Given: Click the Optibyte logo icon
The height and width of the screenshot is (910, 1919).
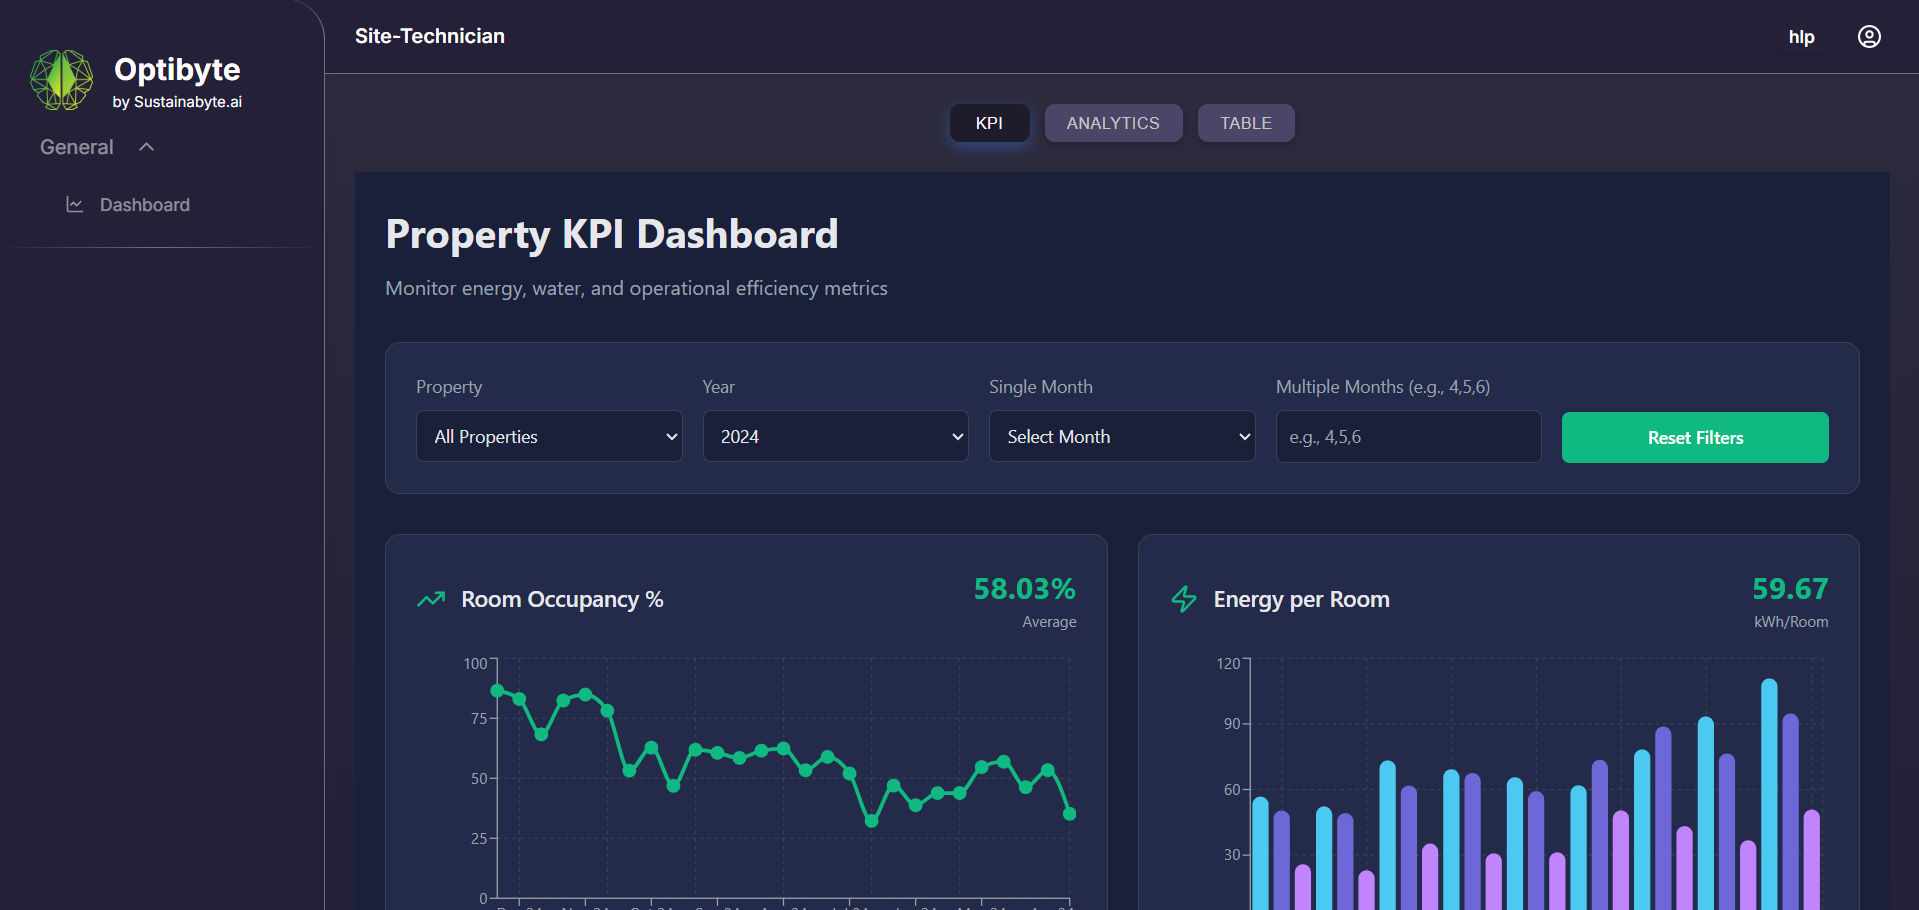Looking at the screenshot, I should coord(61,80).
